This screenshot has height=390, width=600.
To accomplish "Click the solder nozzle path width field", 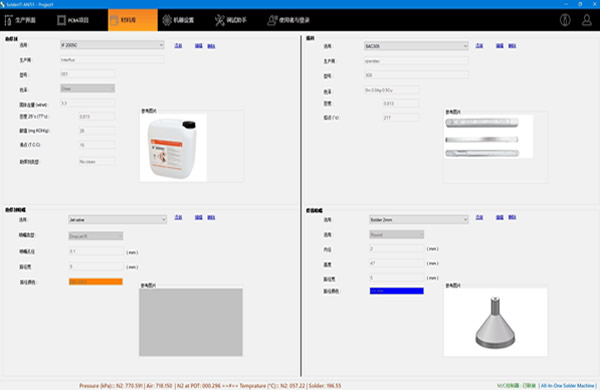I will click(x=397, y=278).
